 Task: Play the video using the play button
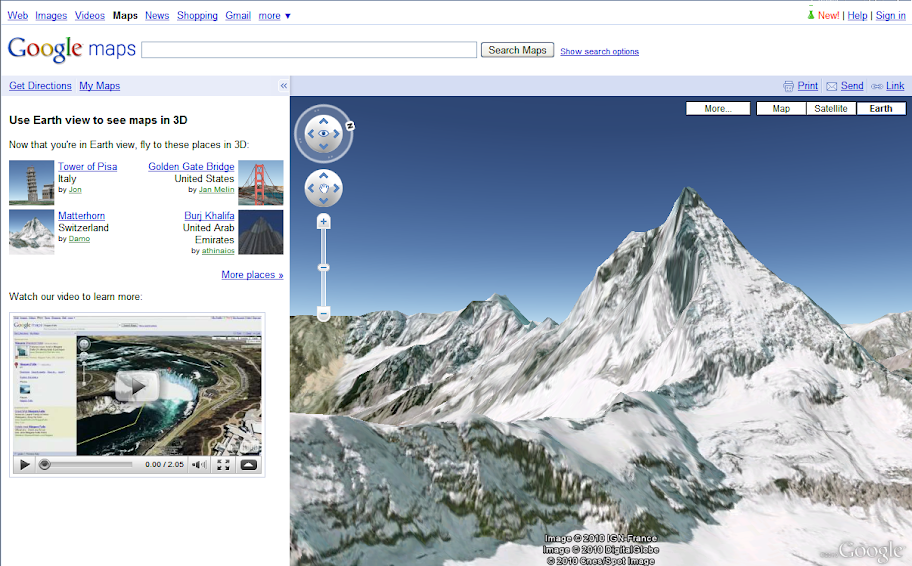[24, 464]
